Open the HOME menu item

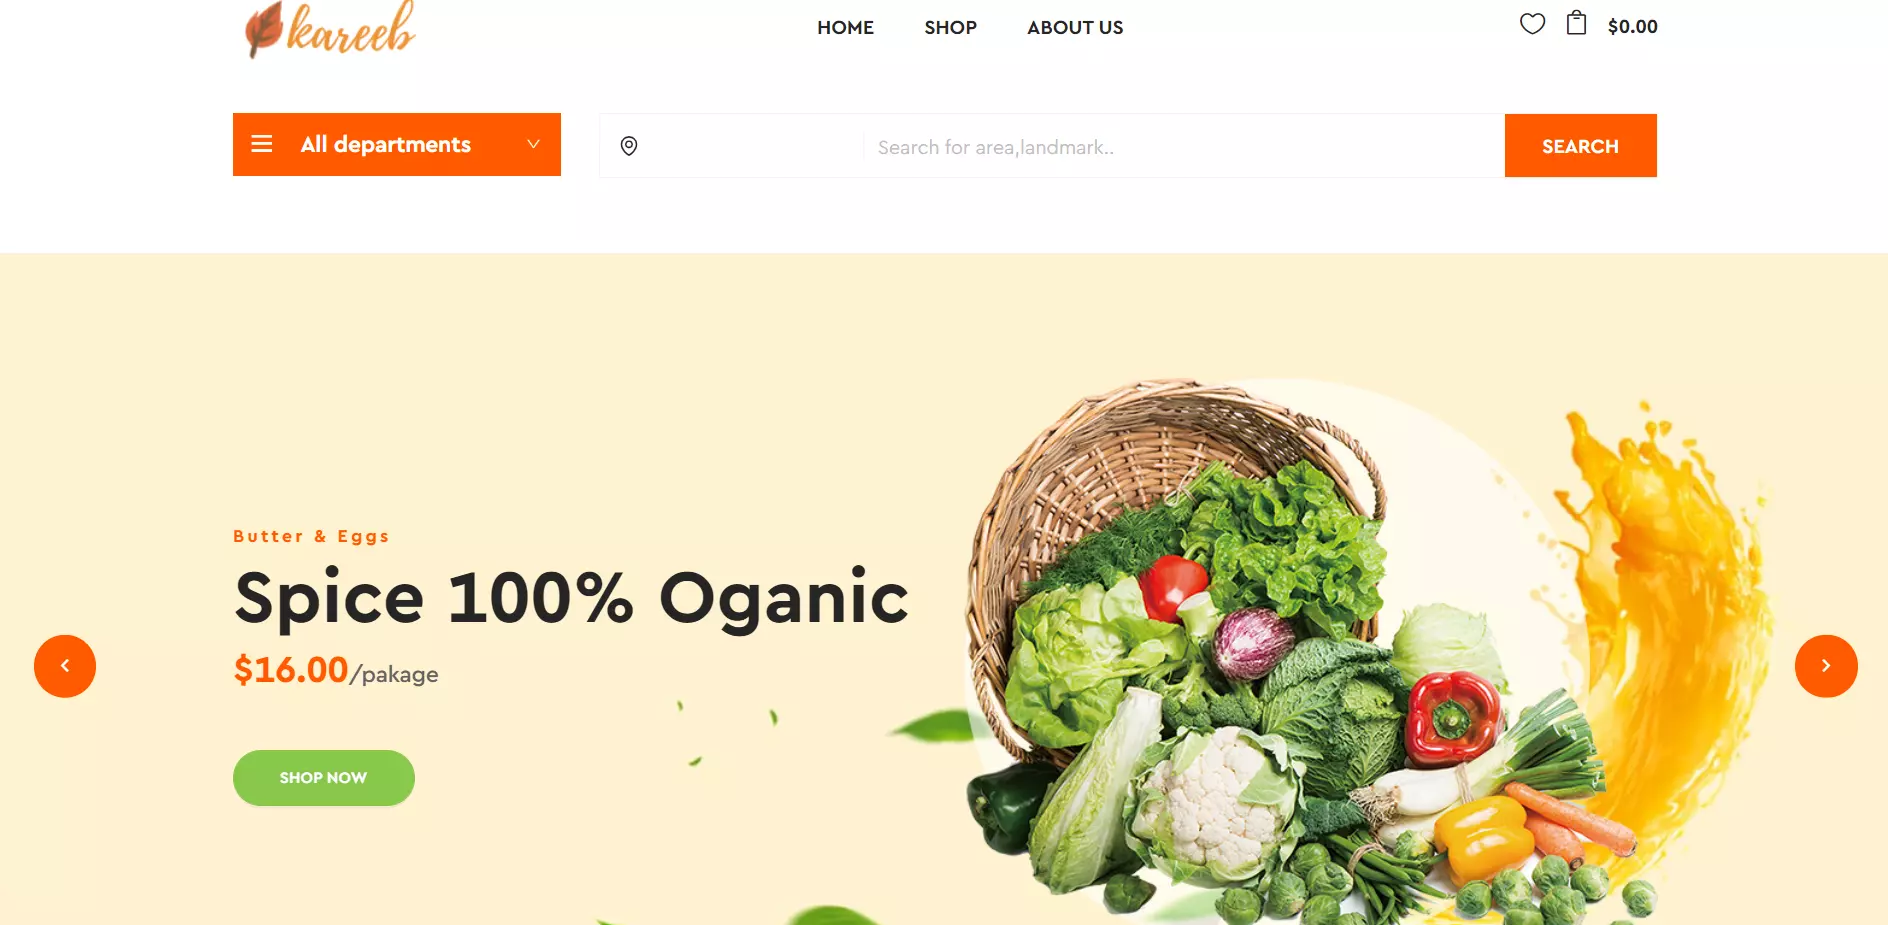(845, 28)
